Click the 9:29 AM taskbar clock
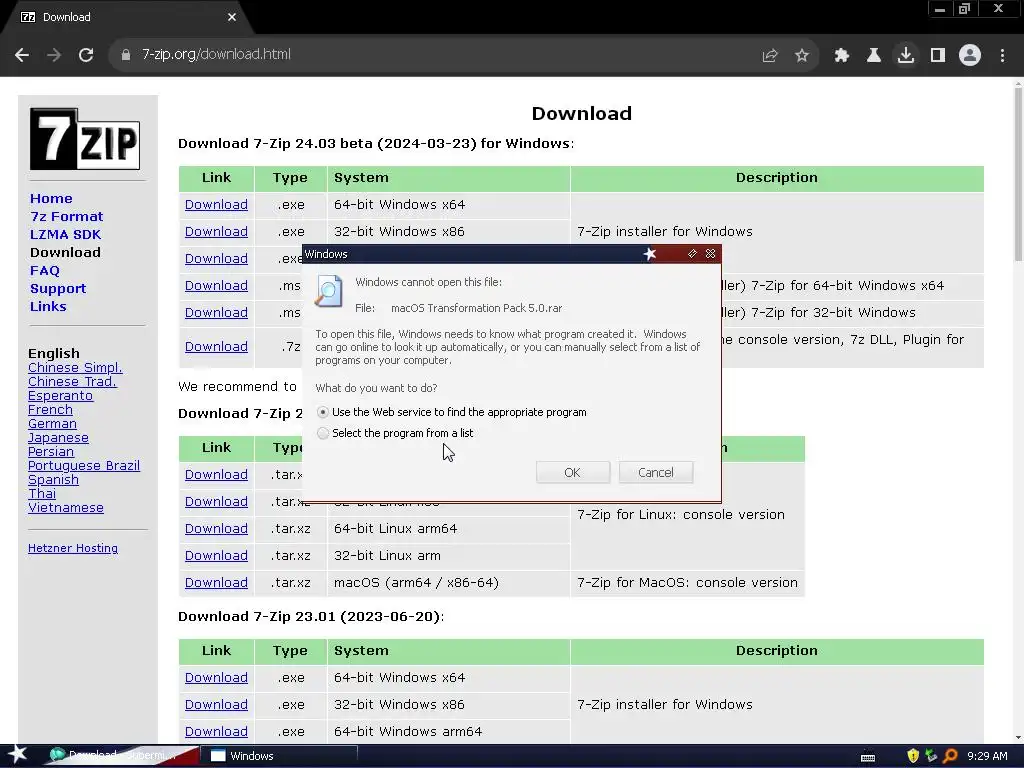Image resolution: width=1024 pixels, height=768 pixels. click(x=987, y=756)
